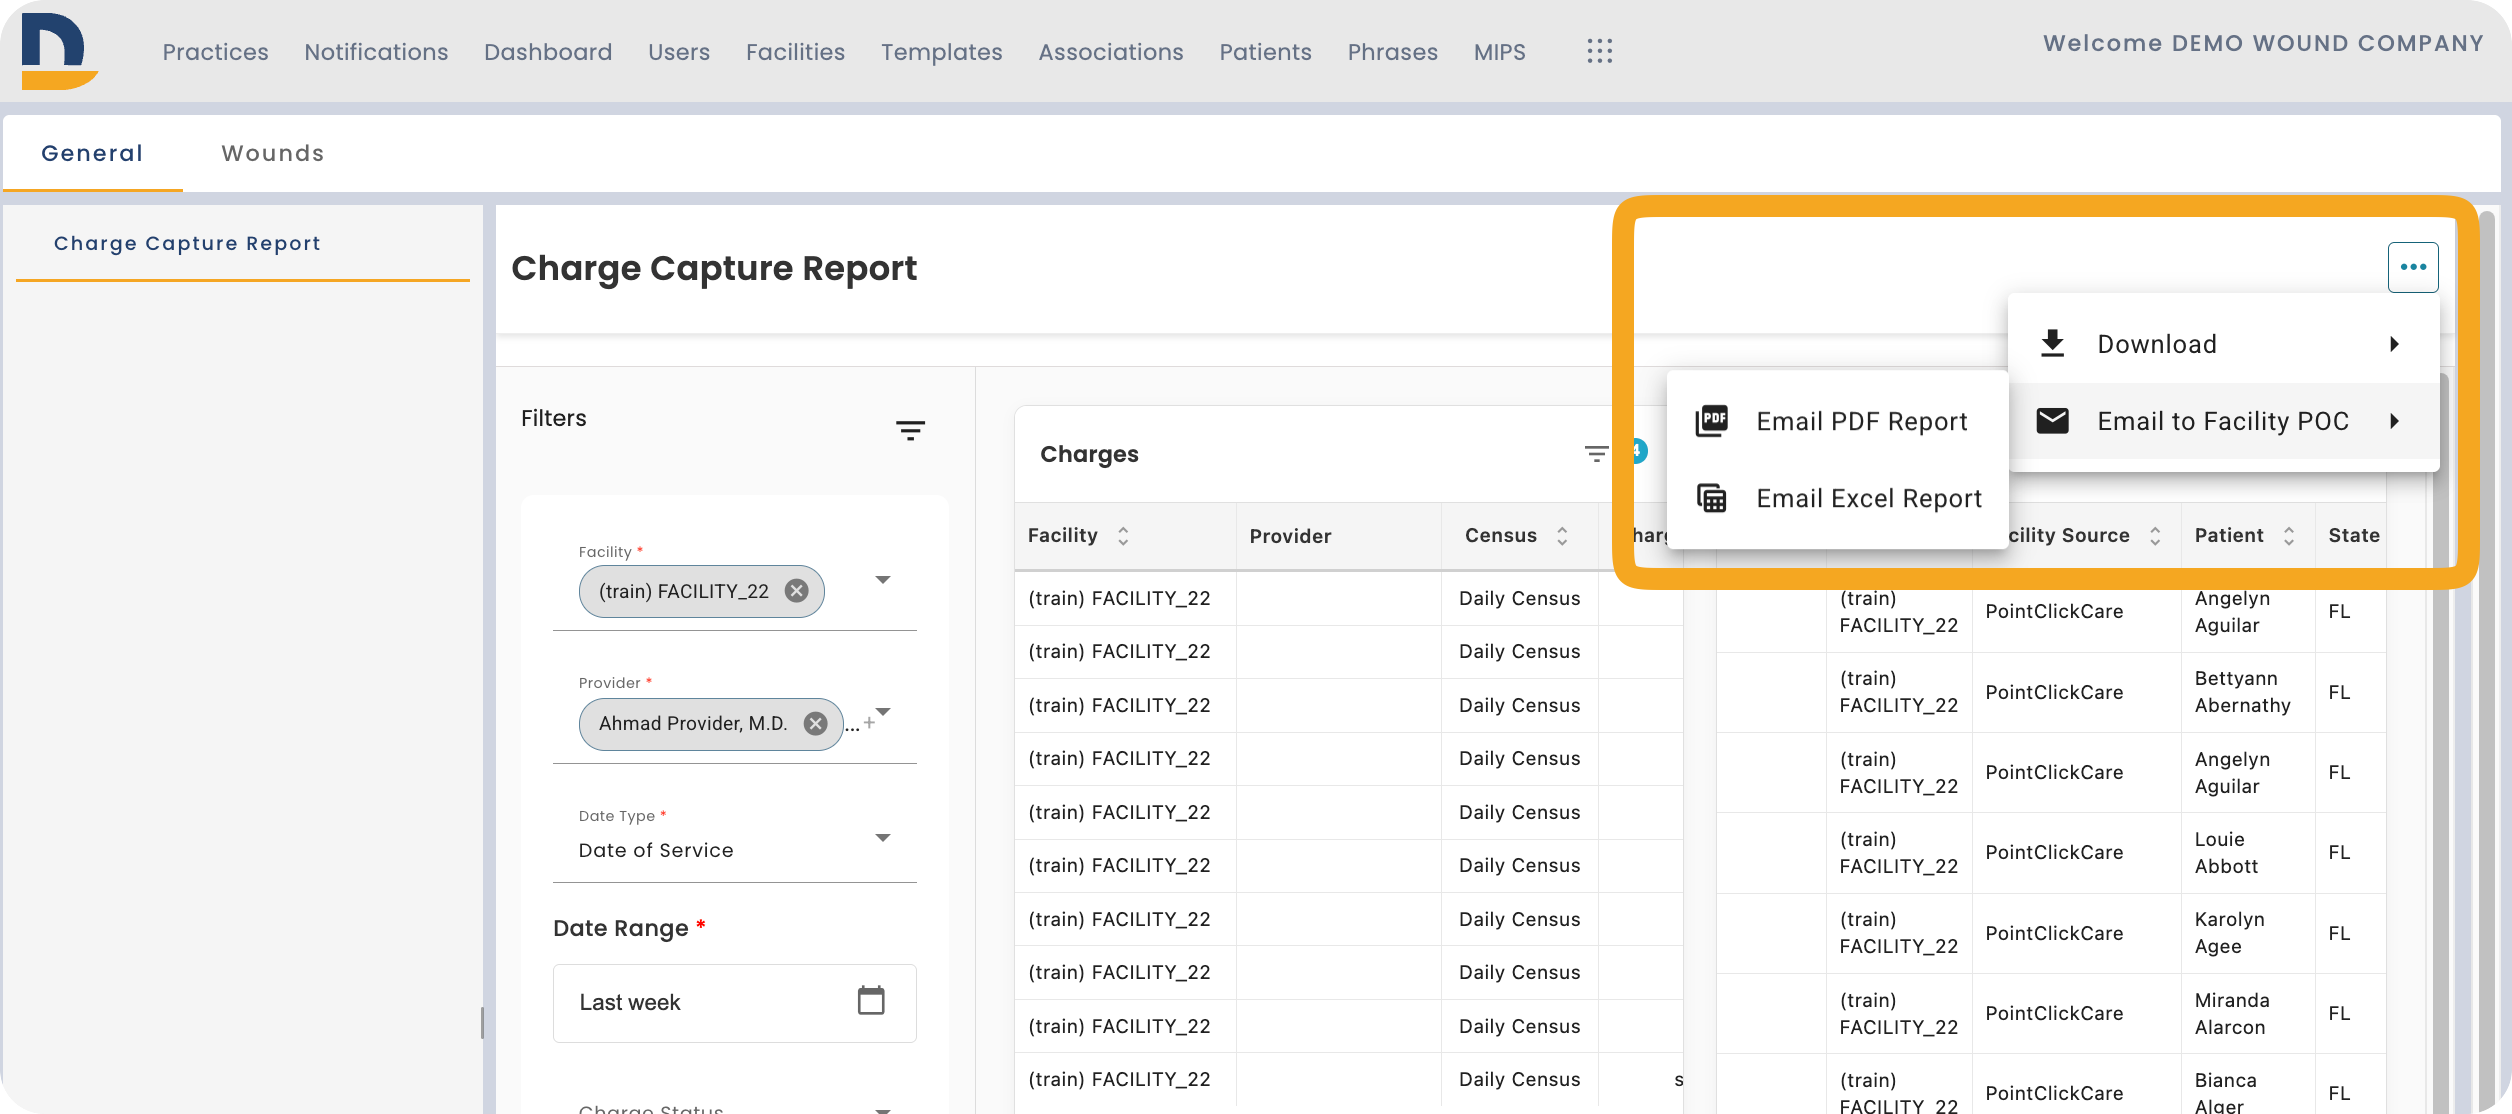The height and width of the screenshot is (1114, 2512).
Task: Sort the table by Facility column
Action: coord(1123,536)
